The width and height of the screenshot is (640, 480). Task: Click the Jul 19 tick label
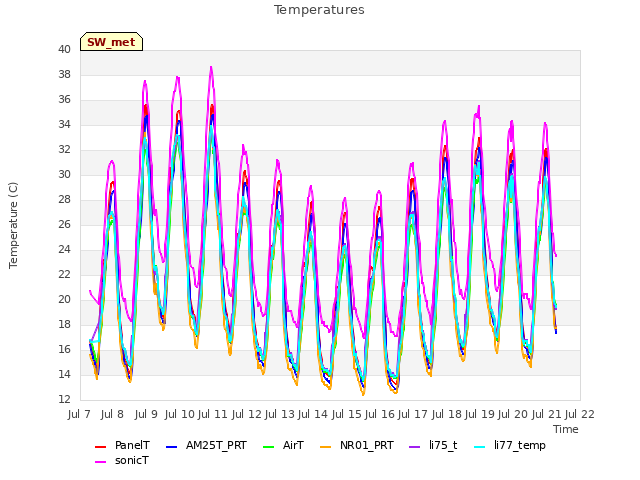pos(480,414)
